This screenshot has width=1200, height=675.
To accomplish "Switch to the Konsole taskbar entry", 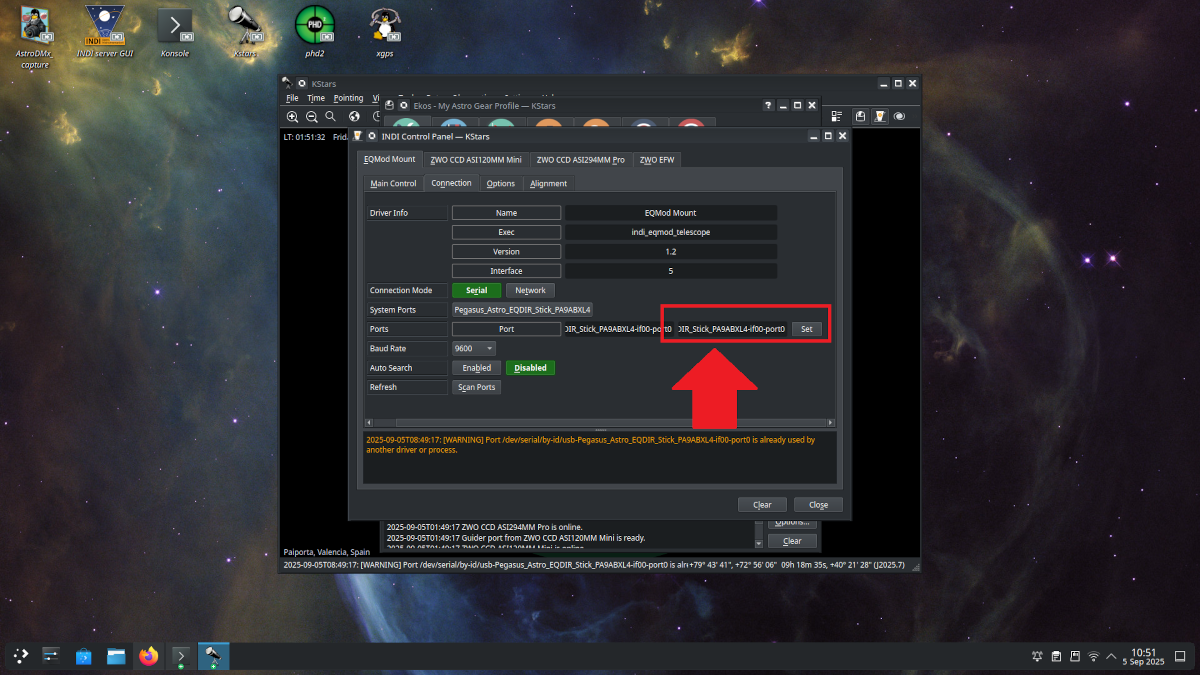I will (181, 656).
